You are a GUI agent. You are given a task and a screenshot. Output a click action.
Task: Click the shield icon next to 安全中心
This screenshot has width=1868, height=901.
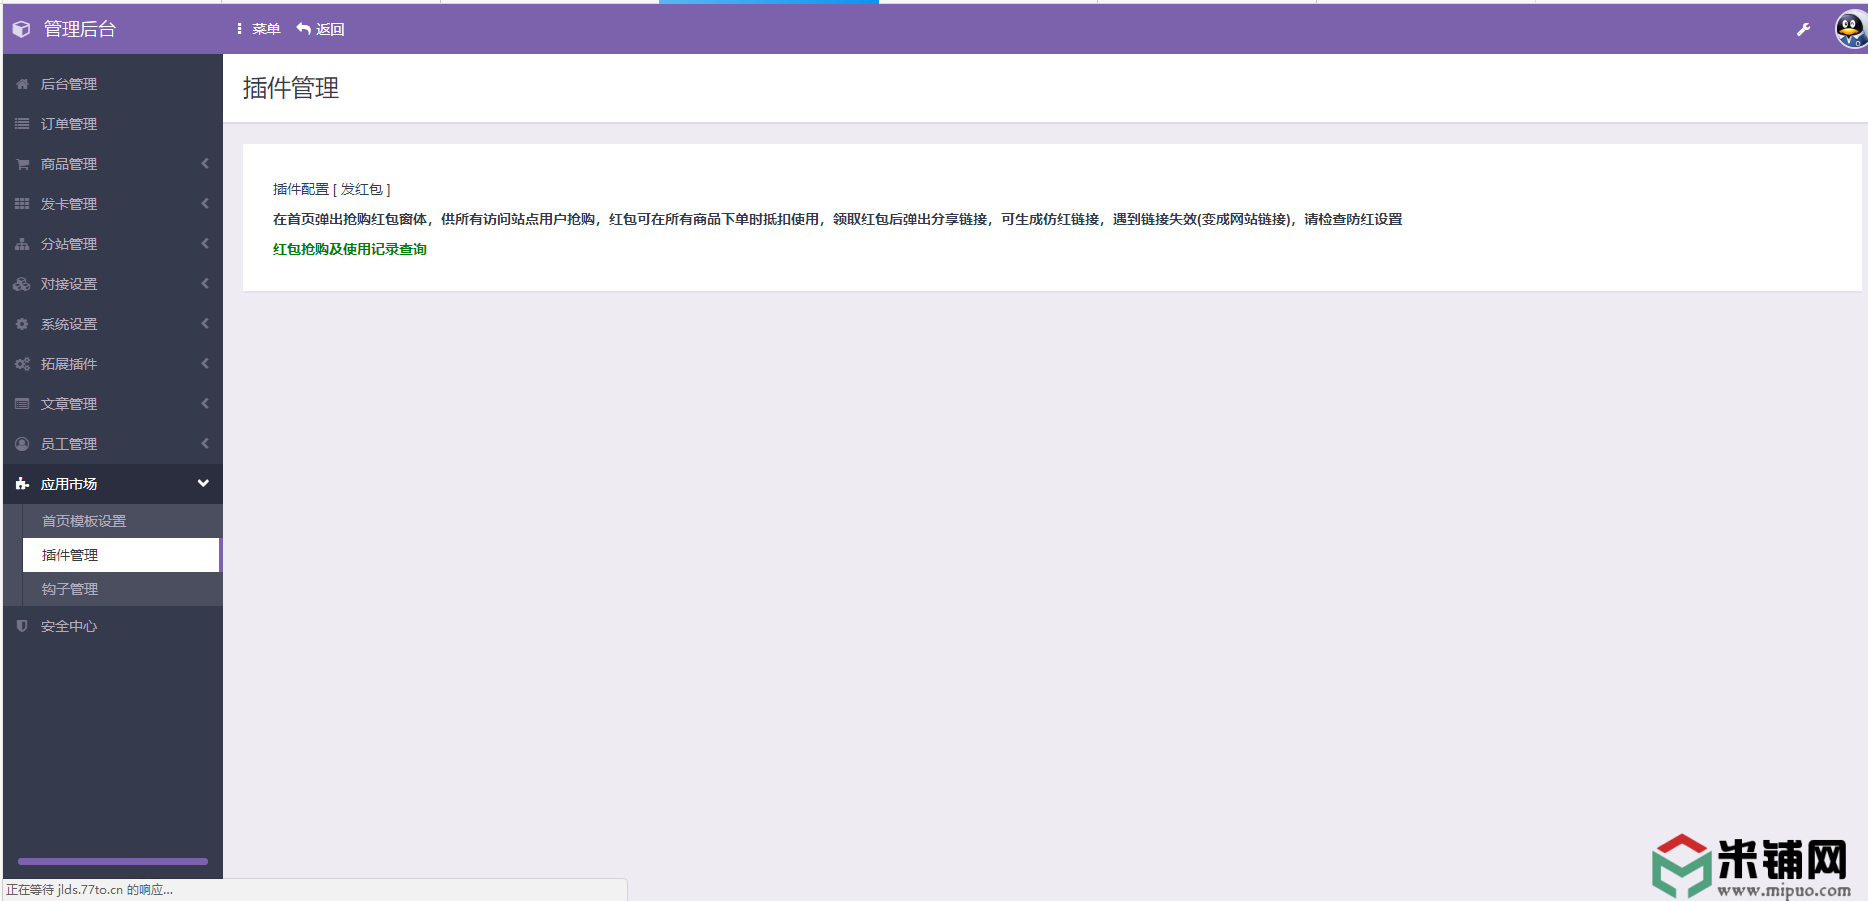[x=21, y=626]
